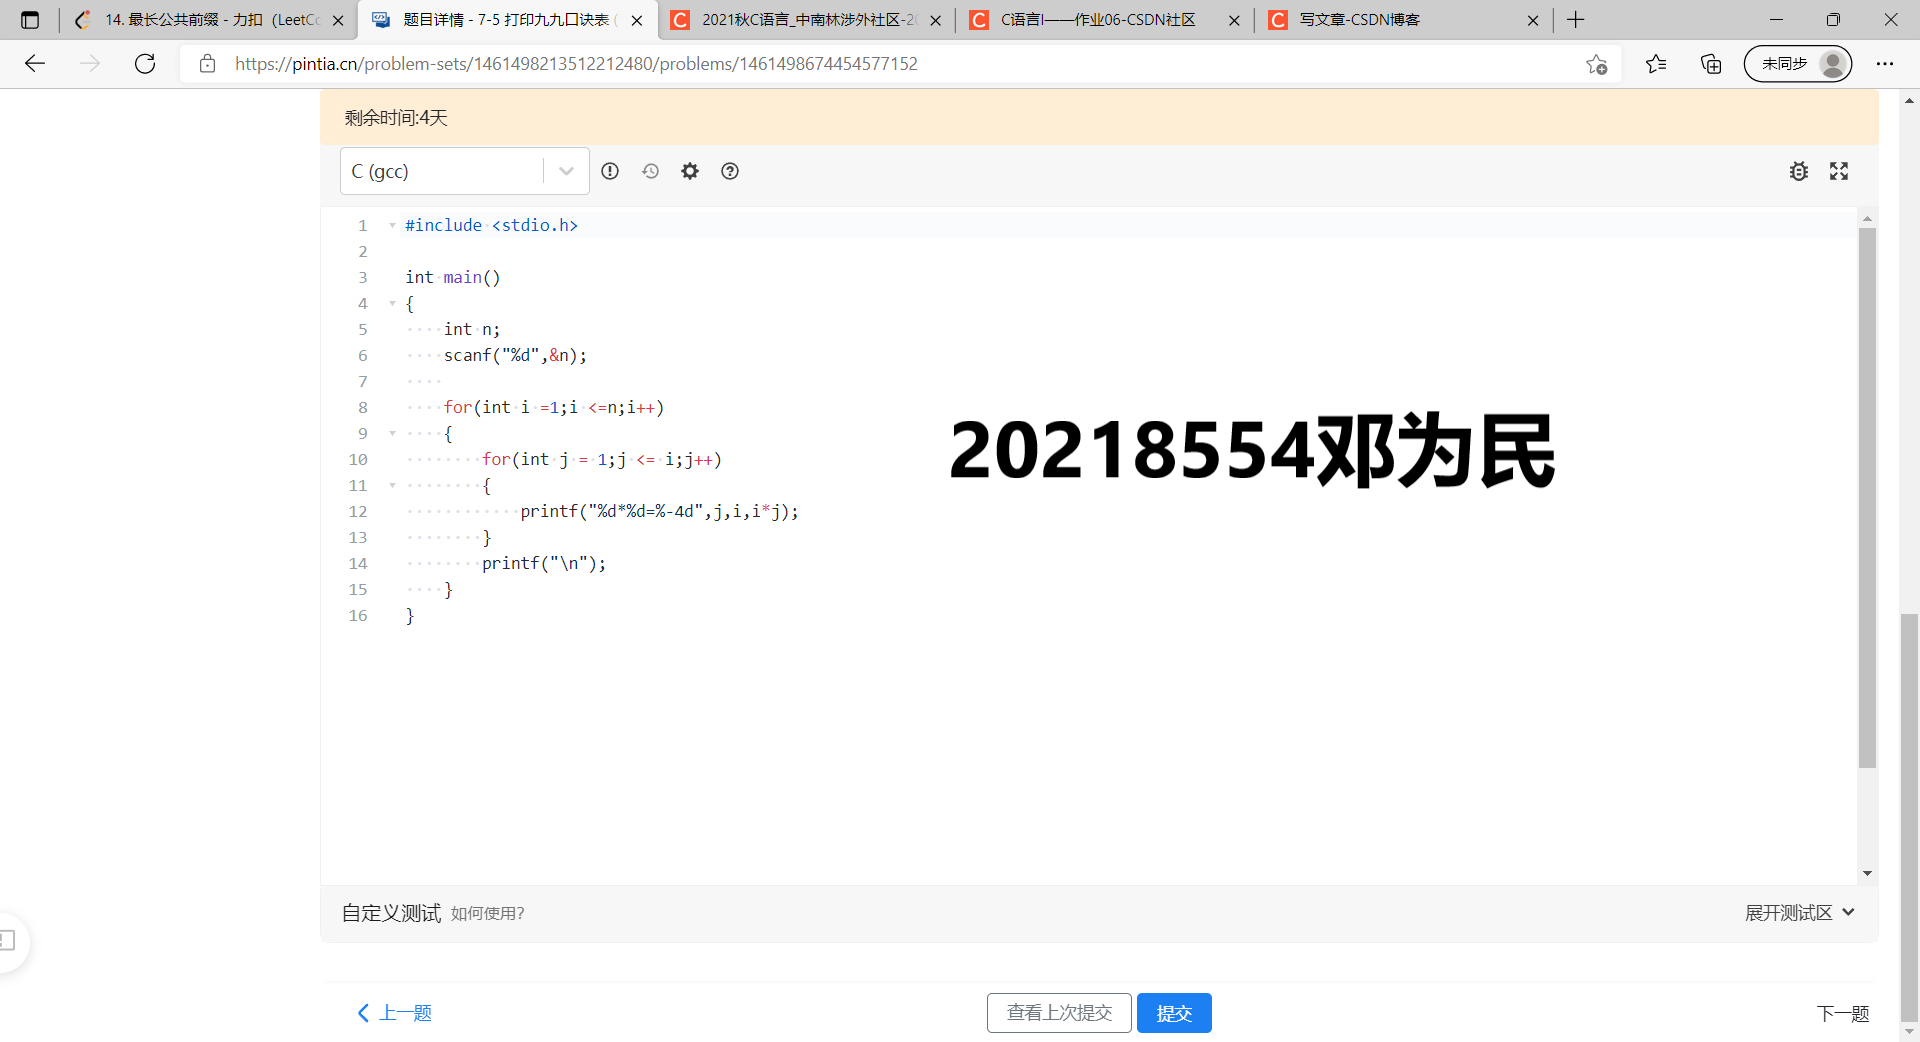
Task: Collapse outer for loop fold at line 9
Action: (392, 434)
